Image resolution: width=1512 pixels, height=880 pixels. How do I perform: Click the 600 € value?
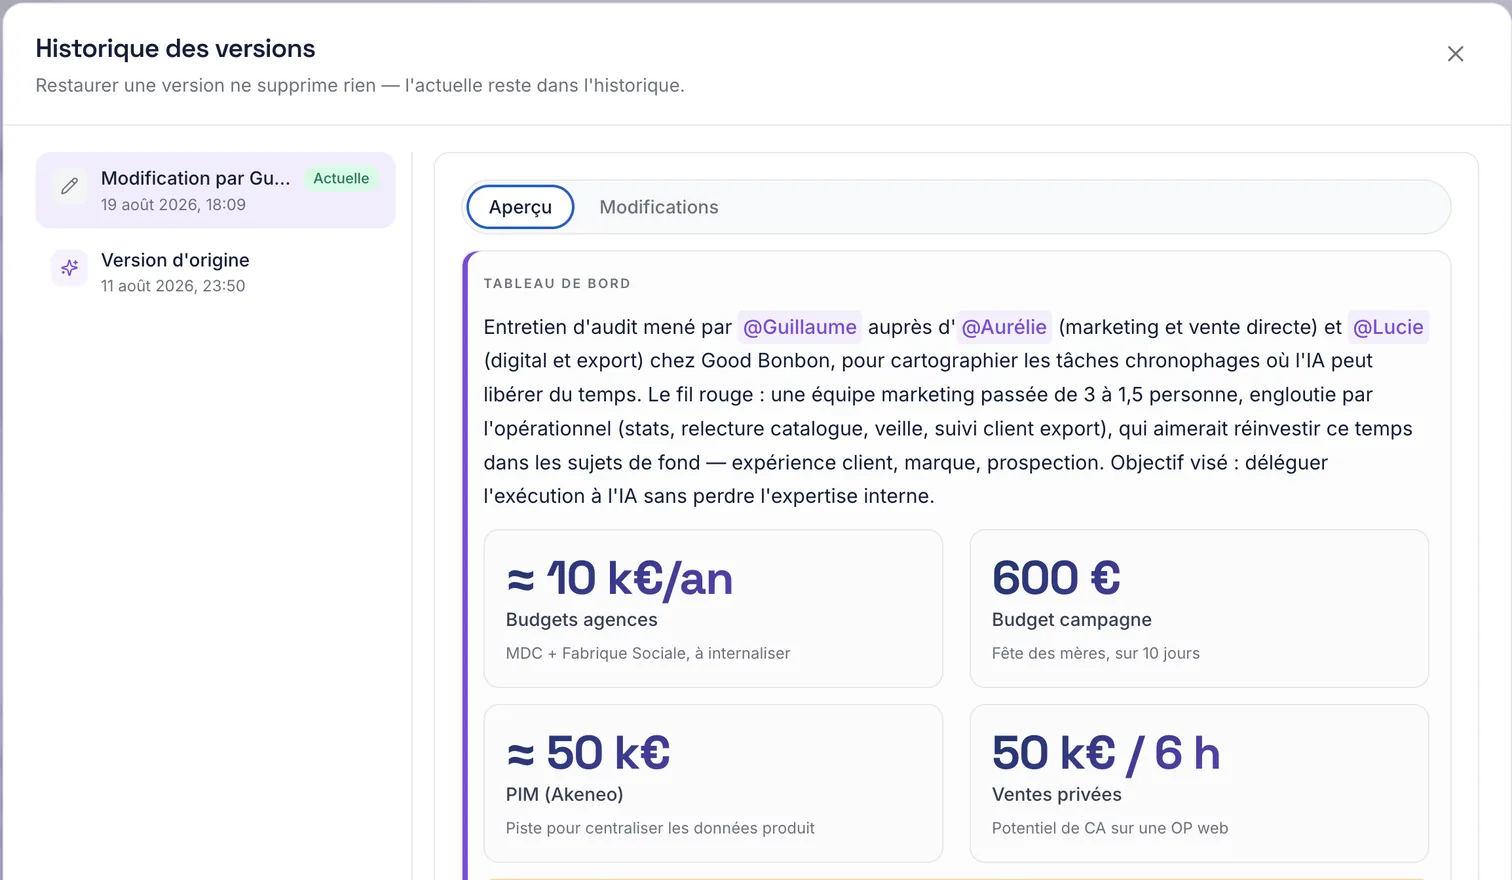pos(1056,578)
